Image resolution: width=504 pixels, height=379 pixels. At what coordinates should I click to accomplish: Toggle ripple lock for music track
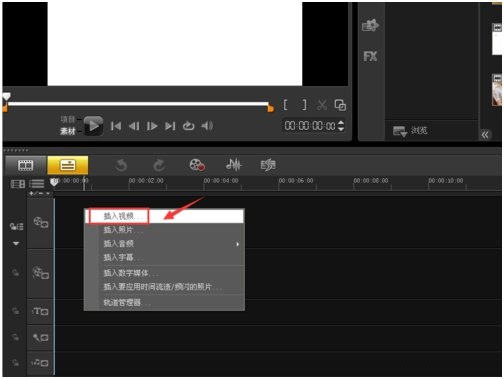15,362
